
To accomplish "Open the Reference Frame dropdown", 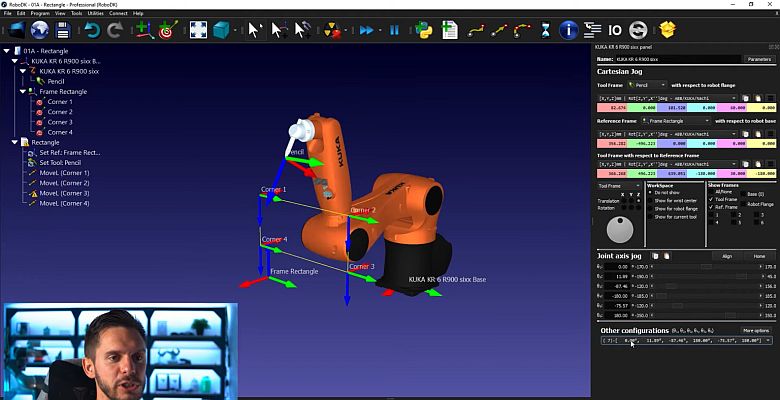I will click(676, 121).
